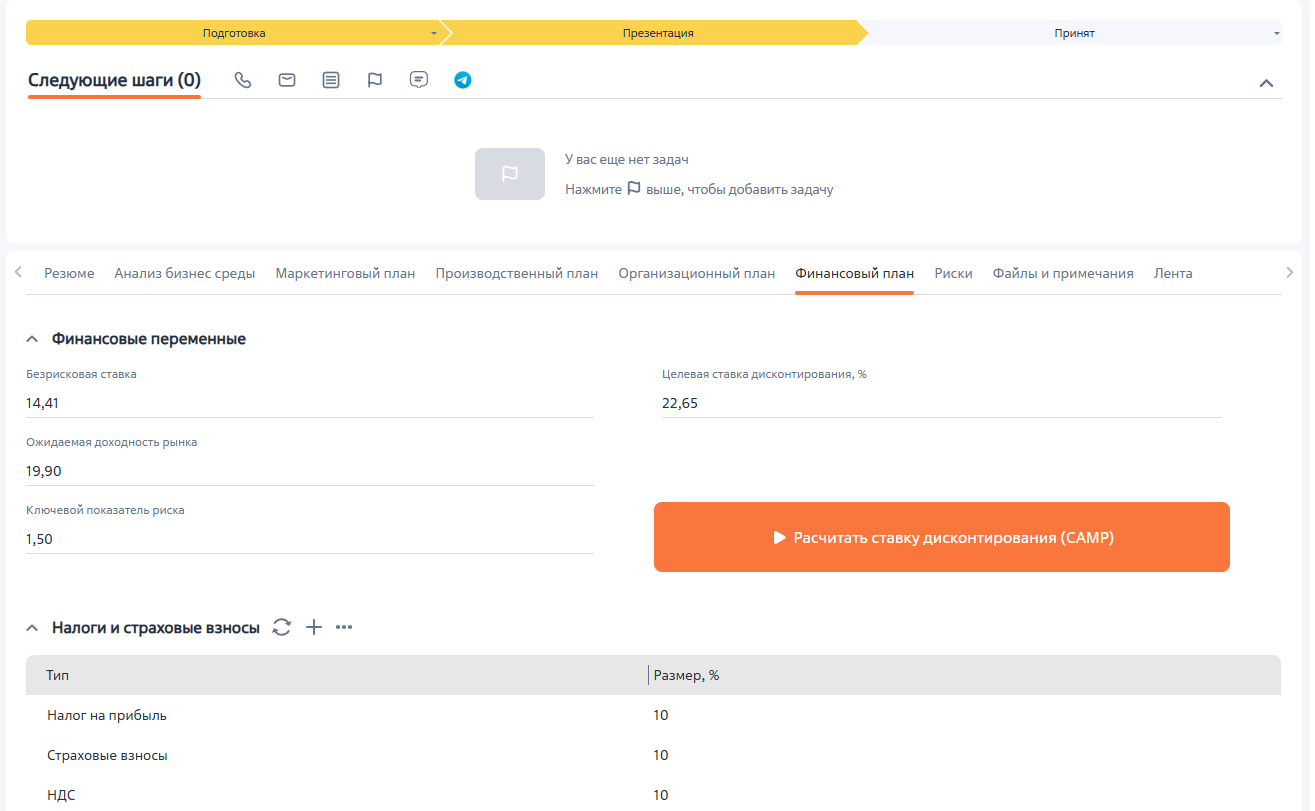Select Налог на прибыль row
This screenshot has width=1315, height=811.
coord(653,715)
